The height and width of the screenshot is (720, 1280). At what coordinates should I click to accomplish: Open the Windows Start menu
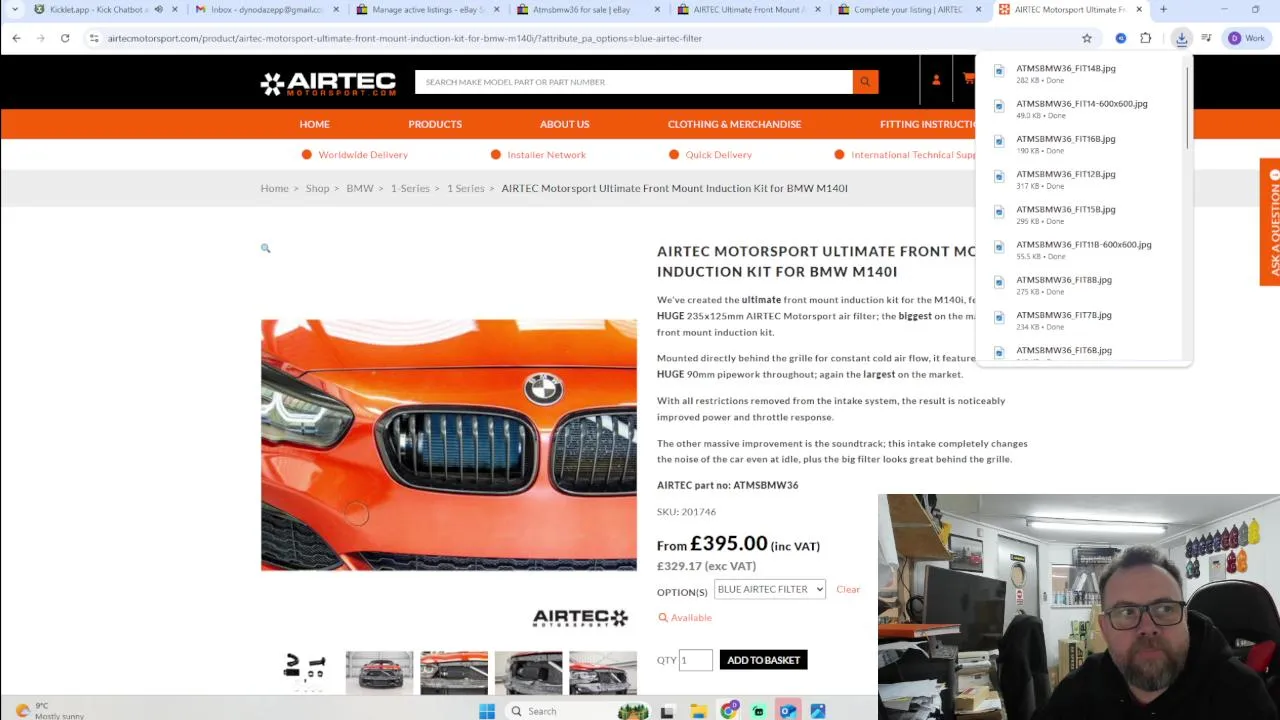(x=486, y=711)
